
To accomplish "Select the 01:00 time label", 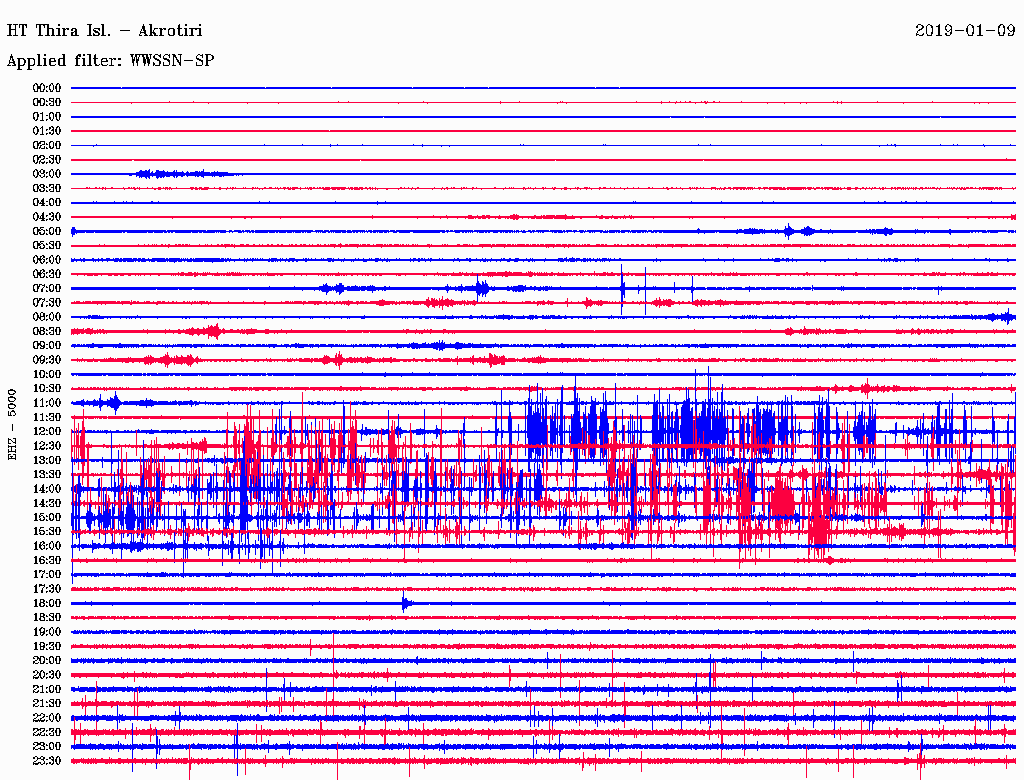I will 46,116.
